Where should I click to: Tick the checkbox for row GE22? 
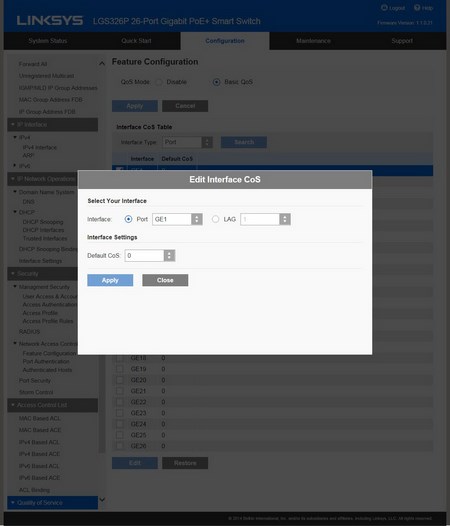coord(120,402)
